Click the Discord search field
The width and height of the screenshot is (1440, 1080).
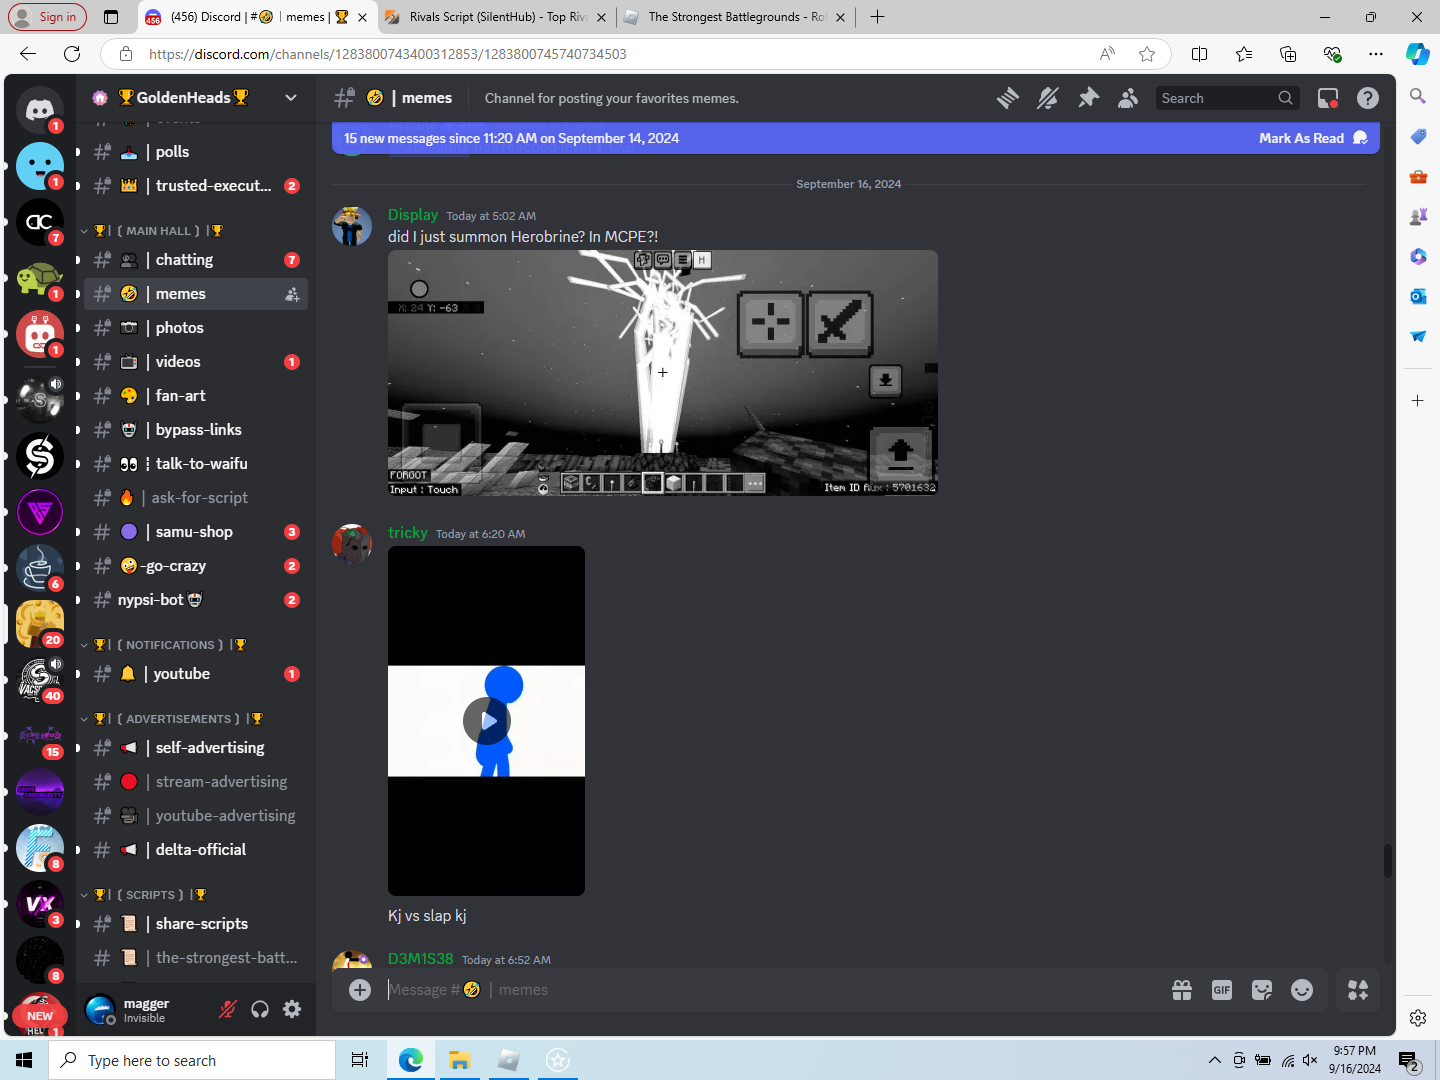(x=1228, y=98)
